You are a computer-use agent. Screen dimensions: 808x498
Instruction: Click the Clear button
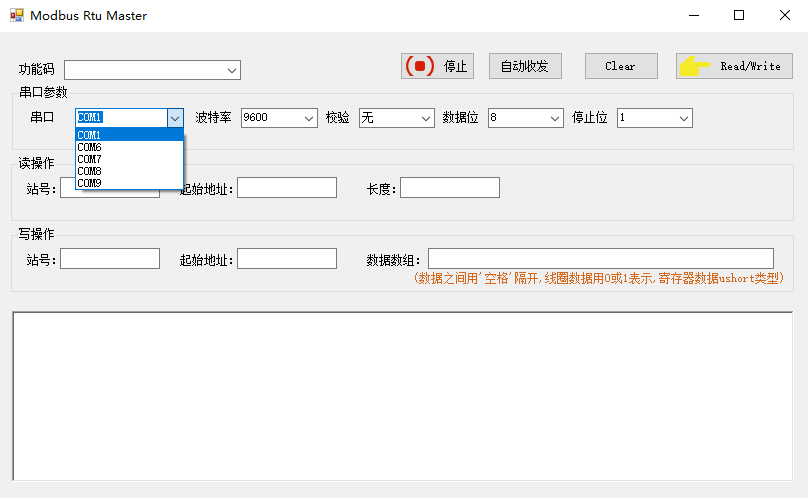click(x=621, y=66)
